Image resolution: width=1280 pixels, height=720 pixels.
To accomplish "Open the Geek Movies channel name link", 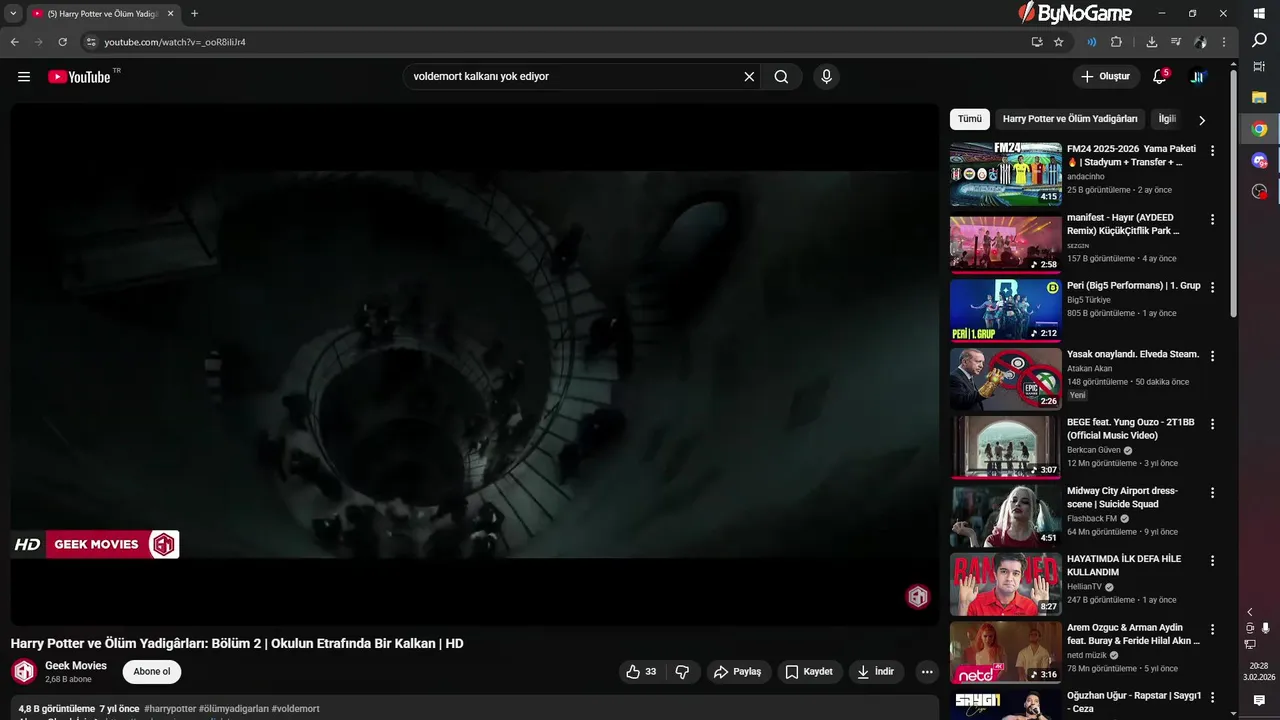I will (76, 666).
